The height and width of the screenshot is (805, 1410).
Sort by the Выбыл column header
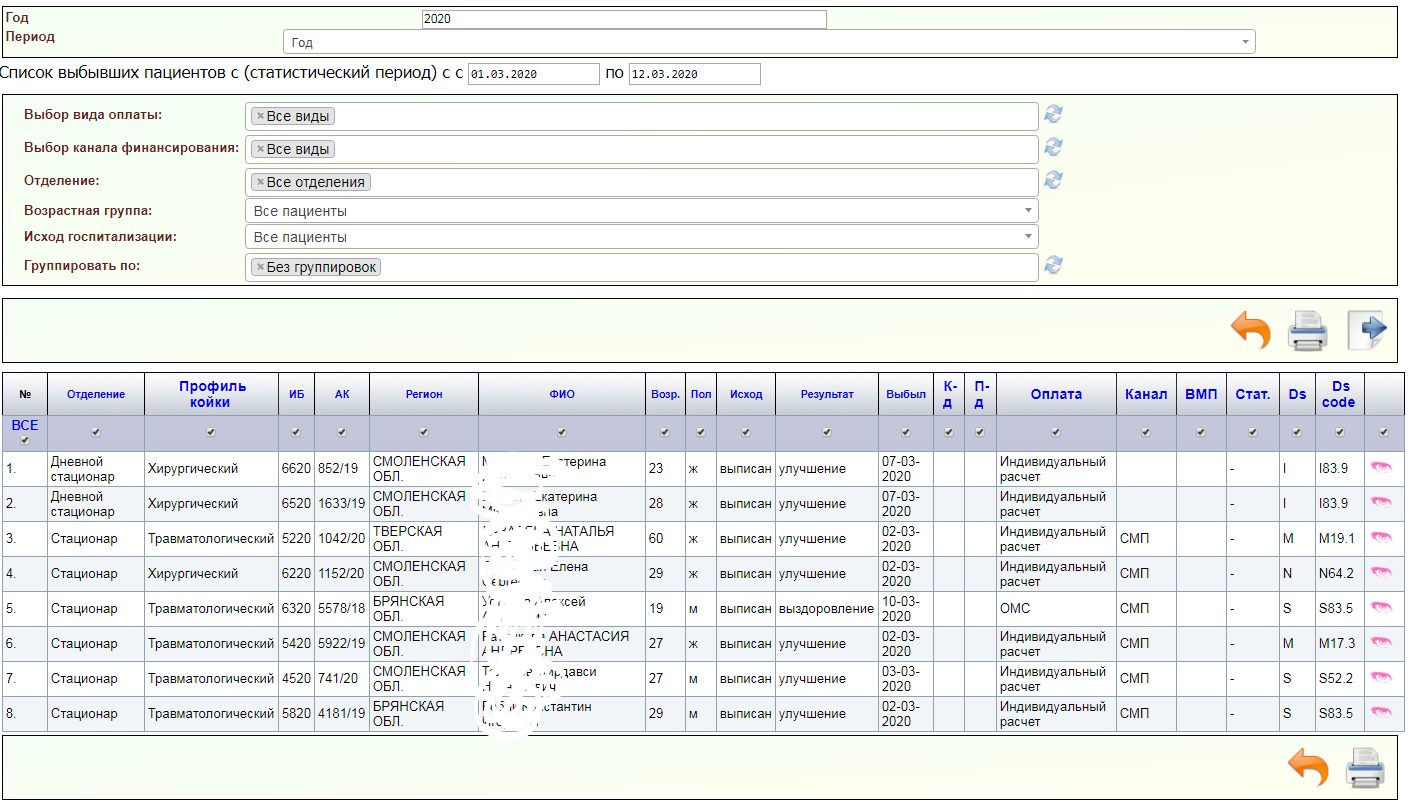pyautogui.click(x=905, y=394)
